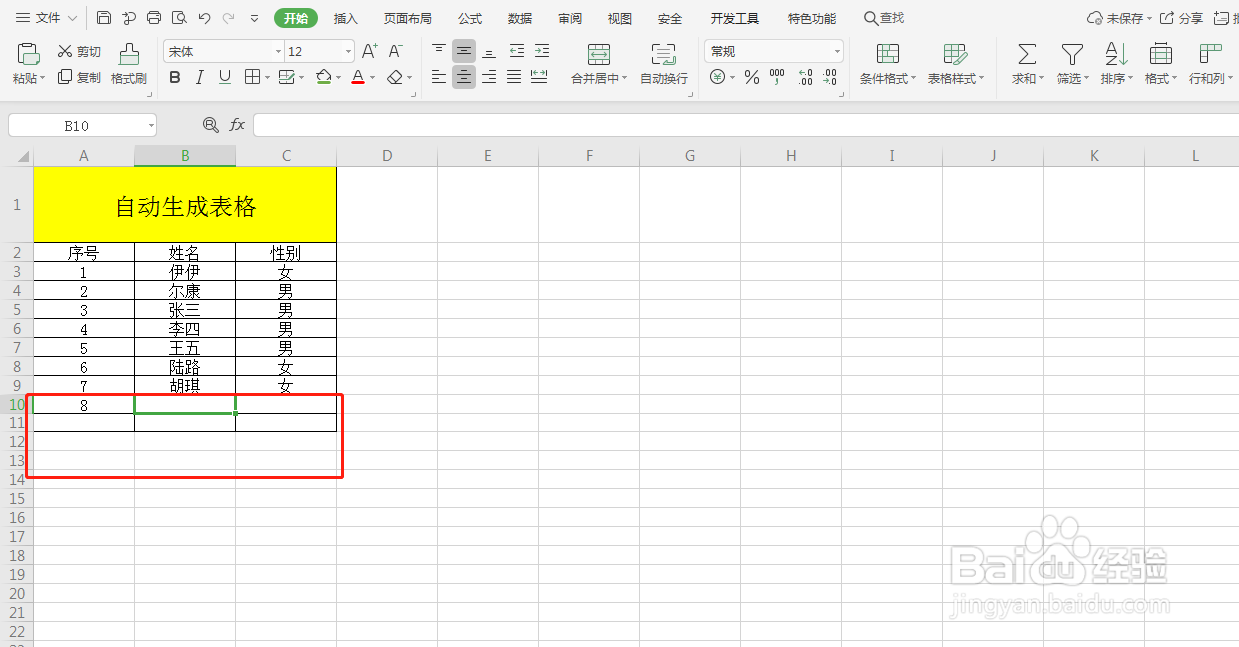Open number format dropdown (常规)
This screenshot has width=1239, height=647.
tap(837, 51)
